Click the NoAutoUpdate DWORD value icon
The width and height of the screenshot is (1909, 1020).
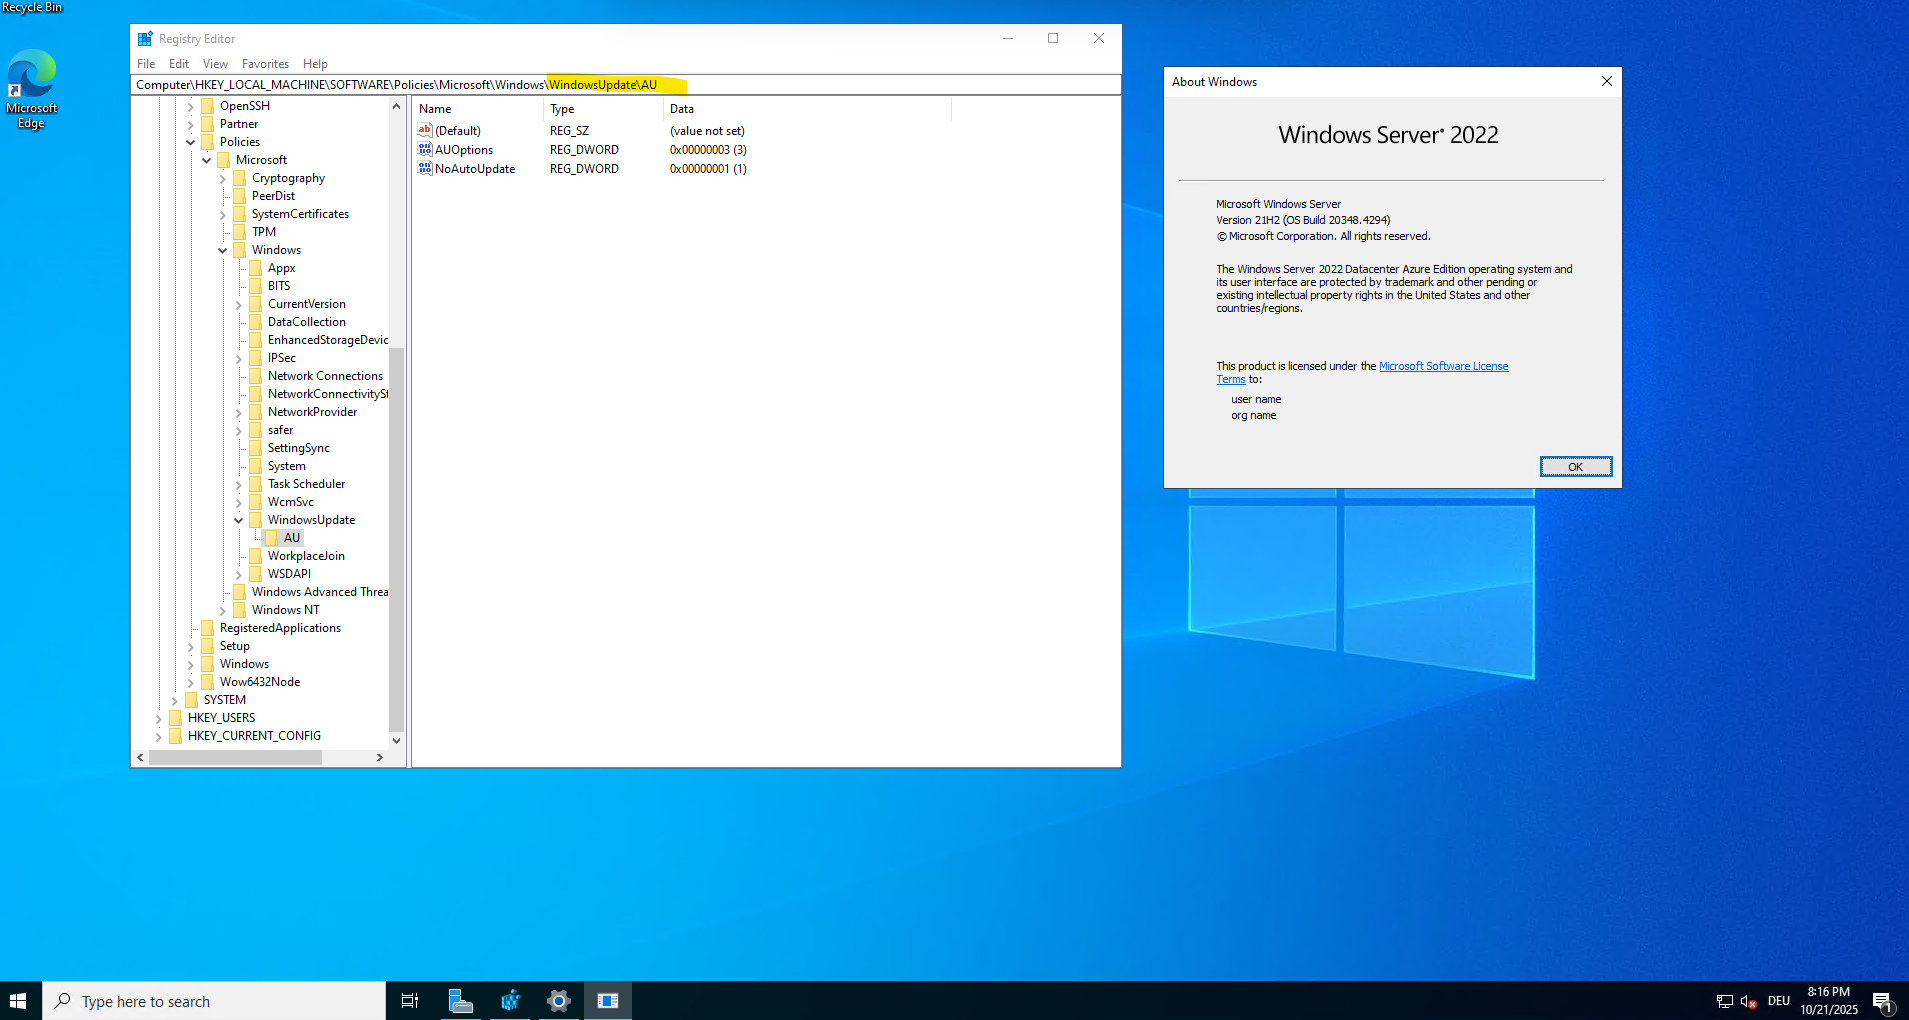pos(425,169)
